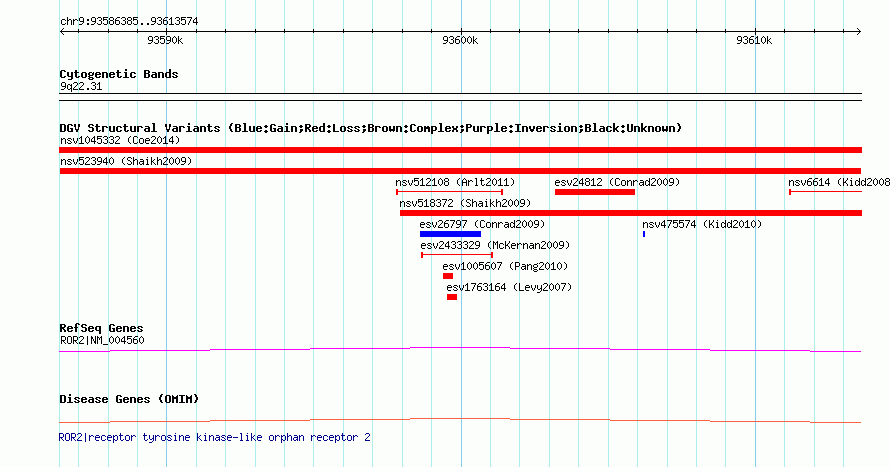Viewport: 890px width, 467px height.
Task: Click the cytogenetic band bar 9q22.31
Action: tap(460, 97)
